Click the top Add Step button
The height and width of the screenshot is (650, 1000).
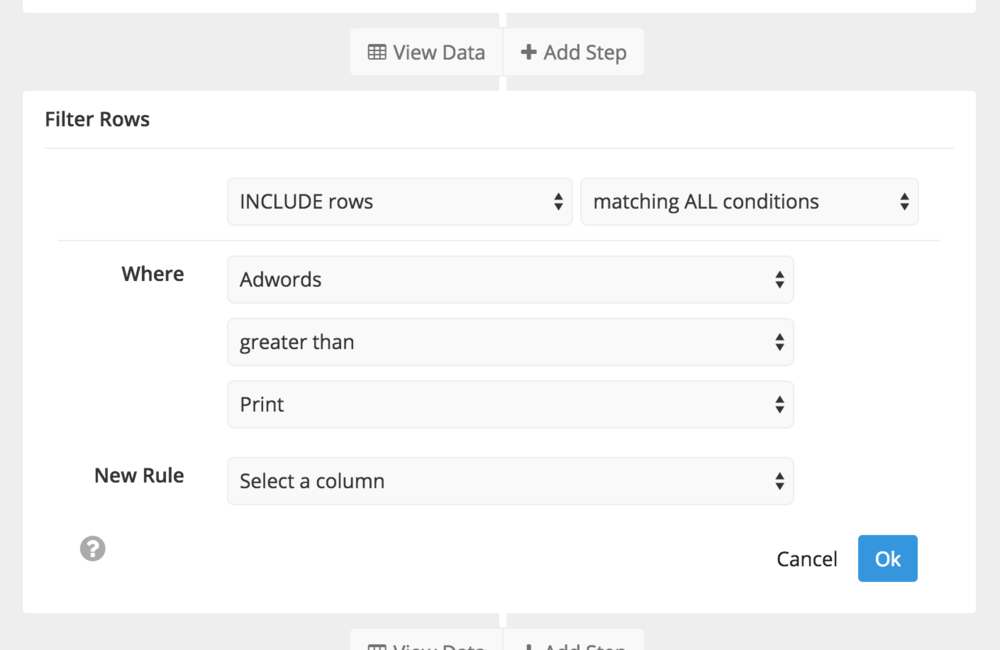tap(573, 52)
